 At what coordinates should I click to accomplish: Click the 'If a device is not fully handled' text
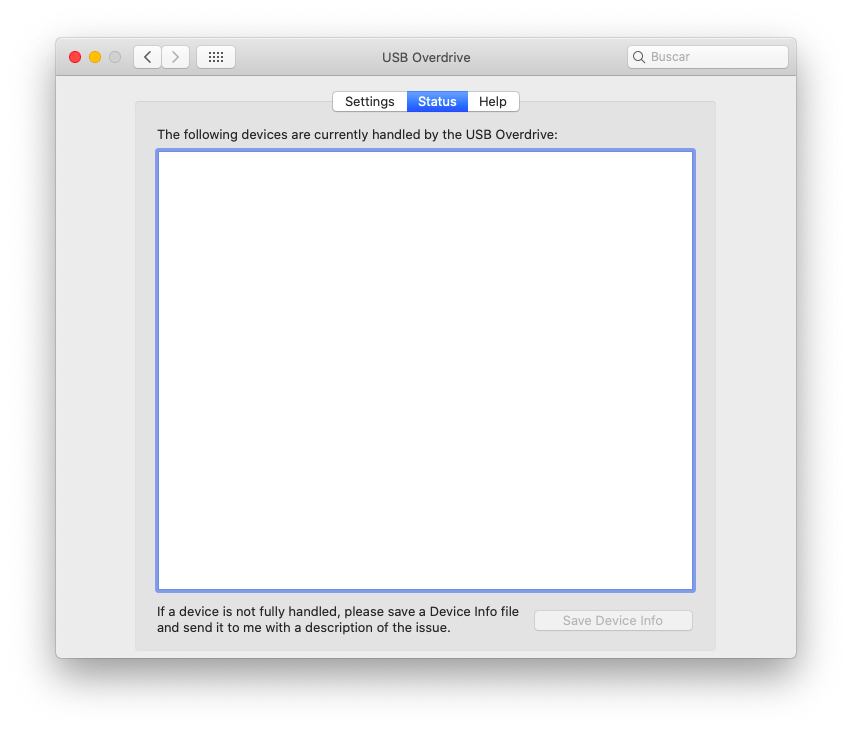pyautogui.click(x=337, y=620)
